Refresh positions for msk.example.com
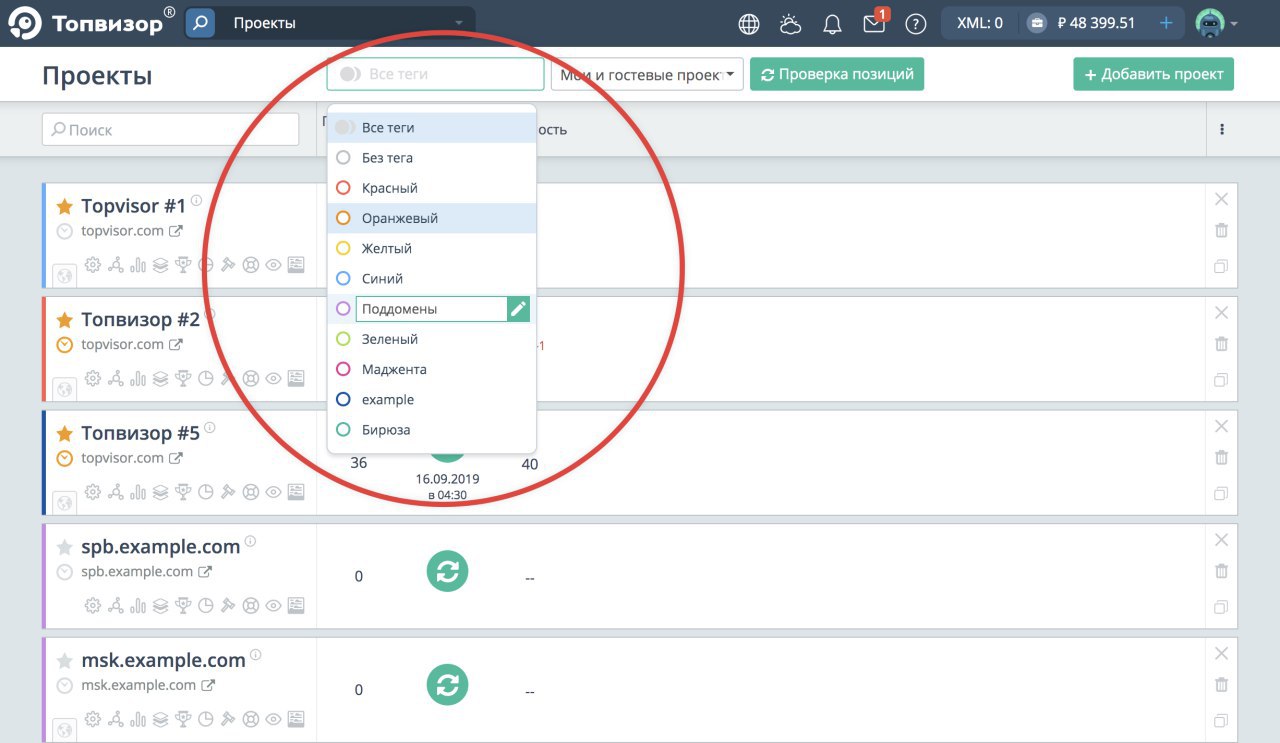The width and height of the screenshot is (1280, 743). click(447, 685)
